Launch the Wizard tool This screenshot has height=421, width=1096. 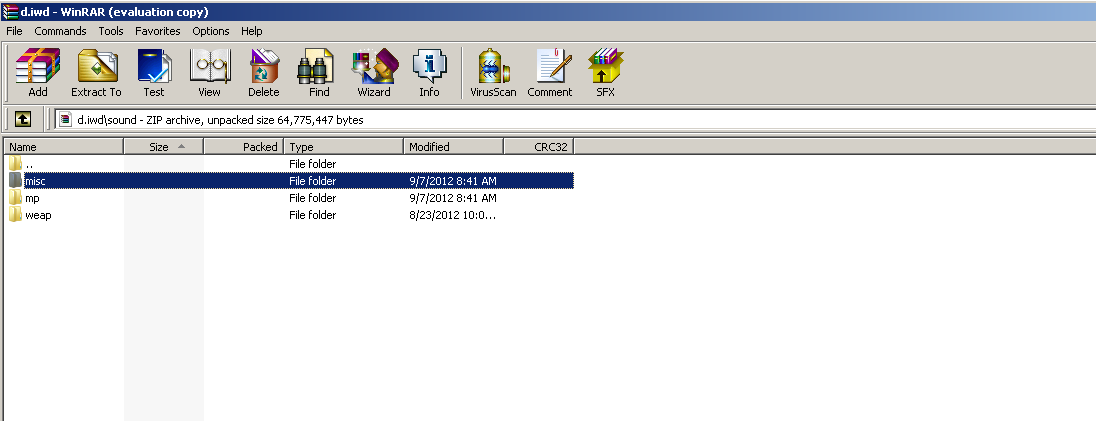[x=374, y=73]
